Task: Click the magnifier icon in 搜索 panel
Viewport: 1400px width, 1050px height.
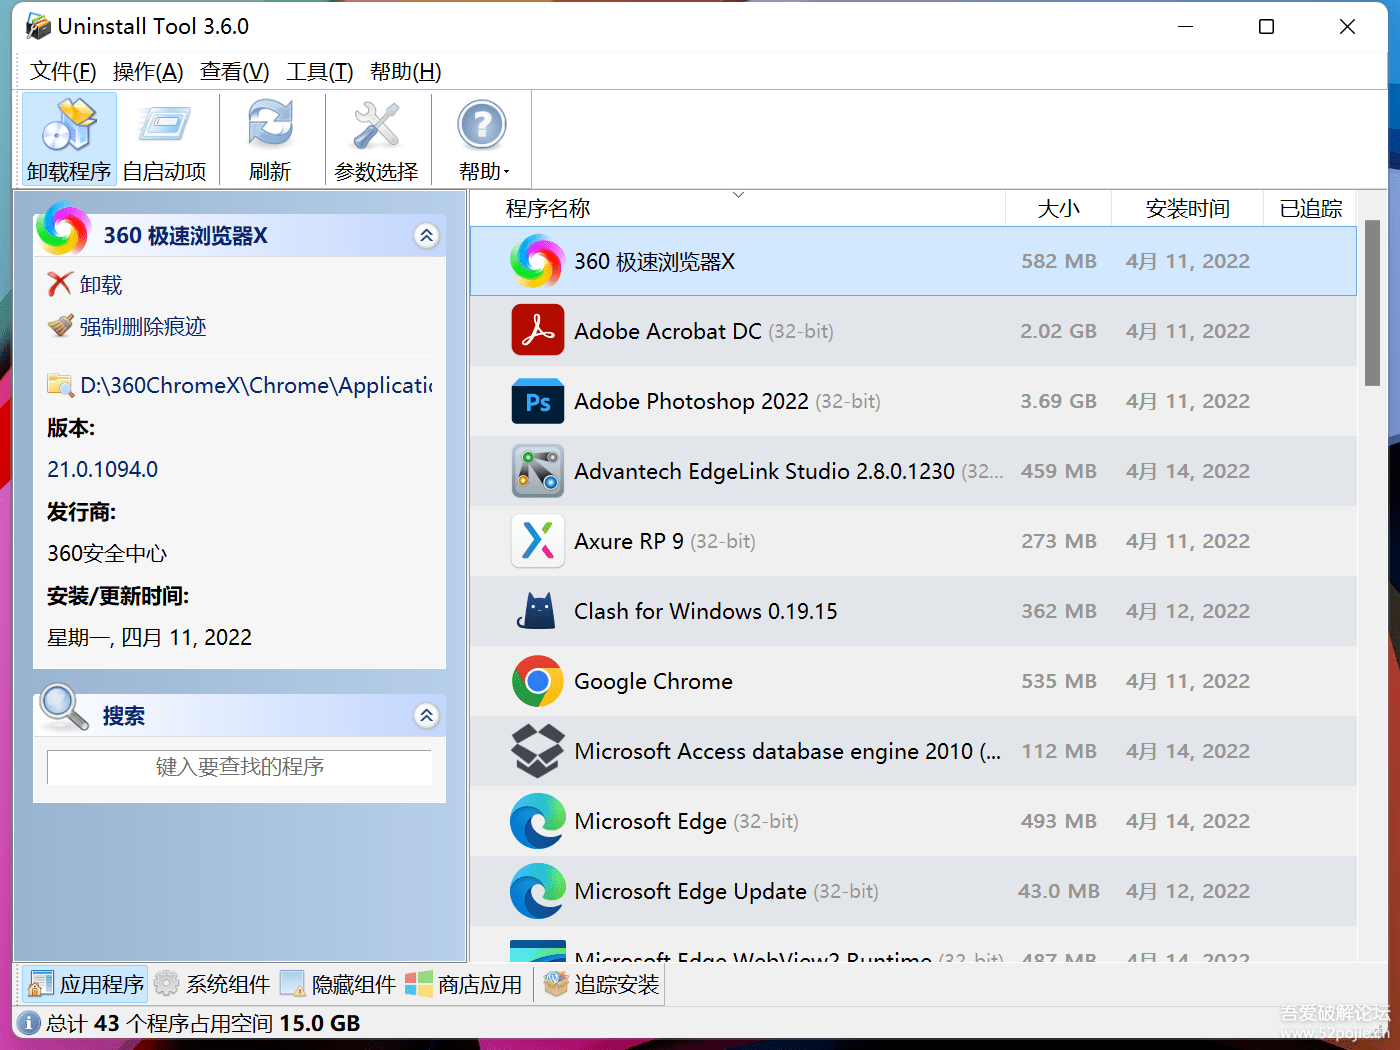Action: coord(63,708)
